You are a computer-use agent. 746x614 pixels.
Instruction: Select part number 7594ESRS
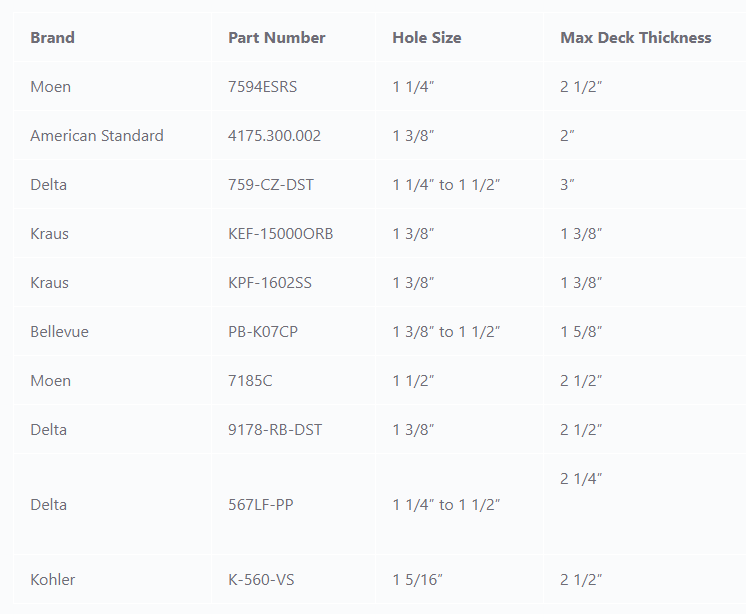tap(263, 87)
